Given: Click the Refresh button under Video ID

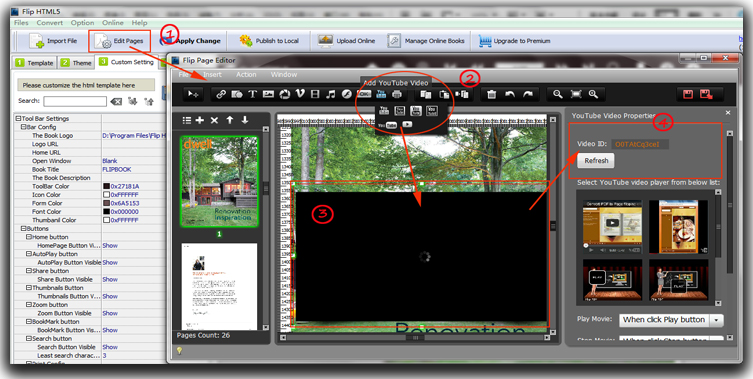Looking at the screenshot, I should [596, 161].
